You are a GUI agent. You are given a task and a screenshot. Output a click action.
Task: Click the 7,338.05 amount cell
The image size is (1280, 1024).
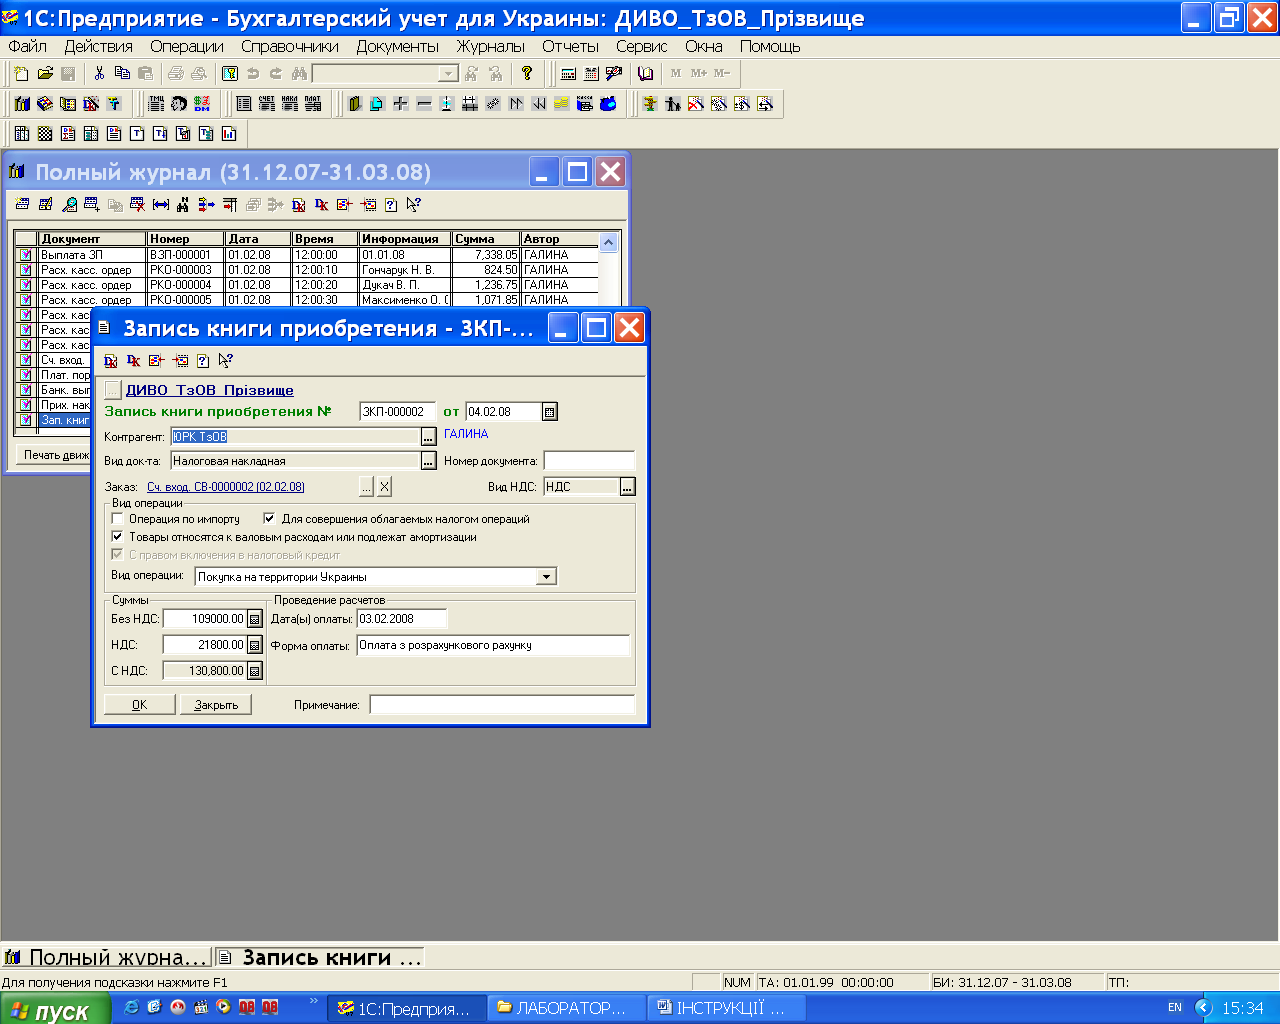[x=486, y=255]
